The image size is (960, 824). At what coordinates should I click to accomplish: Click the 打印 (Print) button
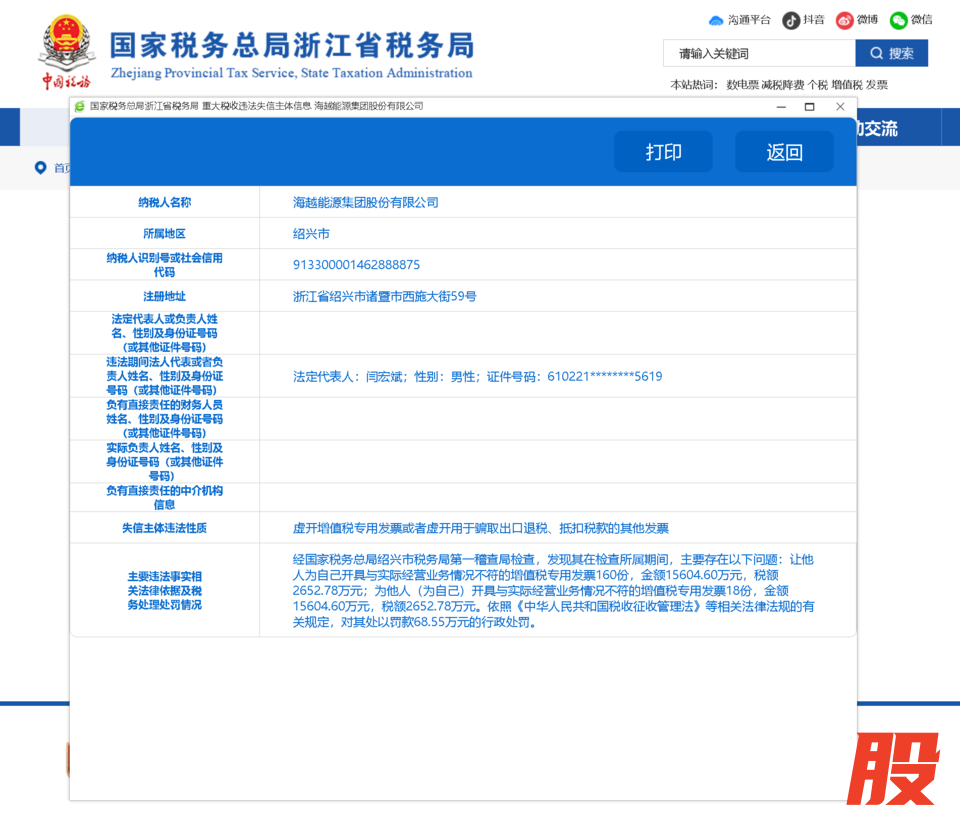pyautogui.click(x=663, y=152)
